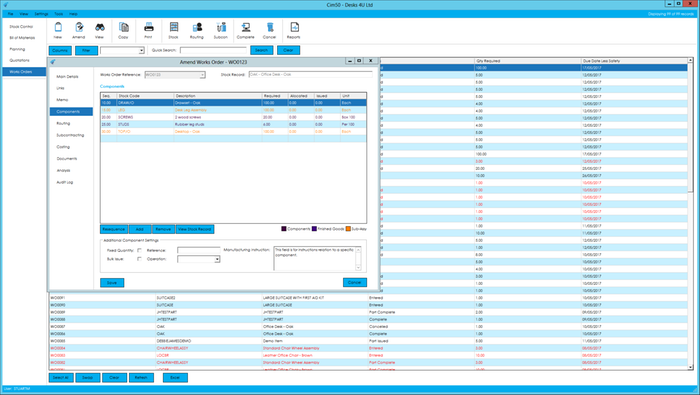Open the Operation dropdown
The height and width of the screenshot is (395, 700).
coord(217,259)
